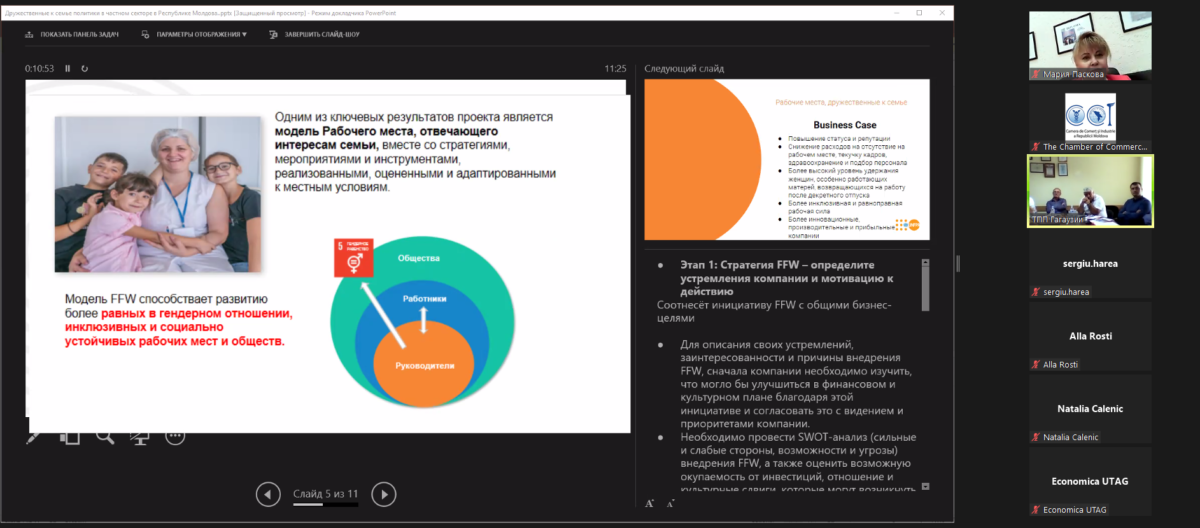End the slide show
Image resolution: width=1200 pixels, height=528 pixels.
pos(314,34)
